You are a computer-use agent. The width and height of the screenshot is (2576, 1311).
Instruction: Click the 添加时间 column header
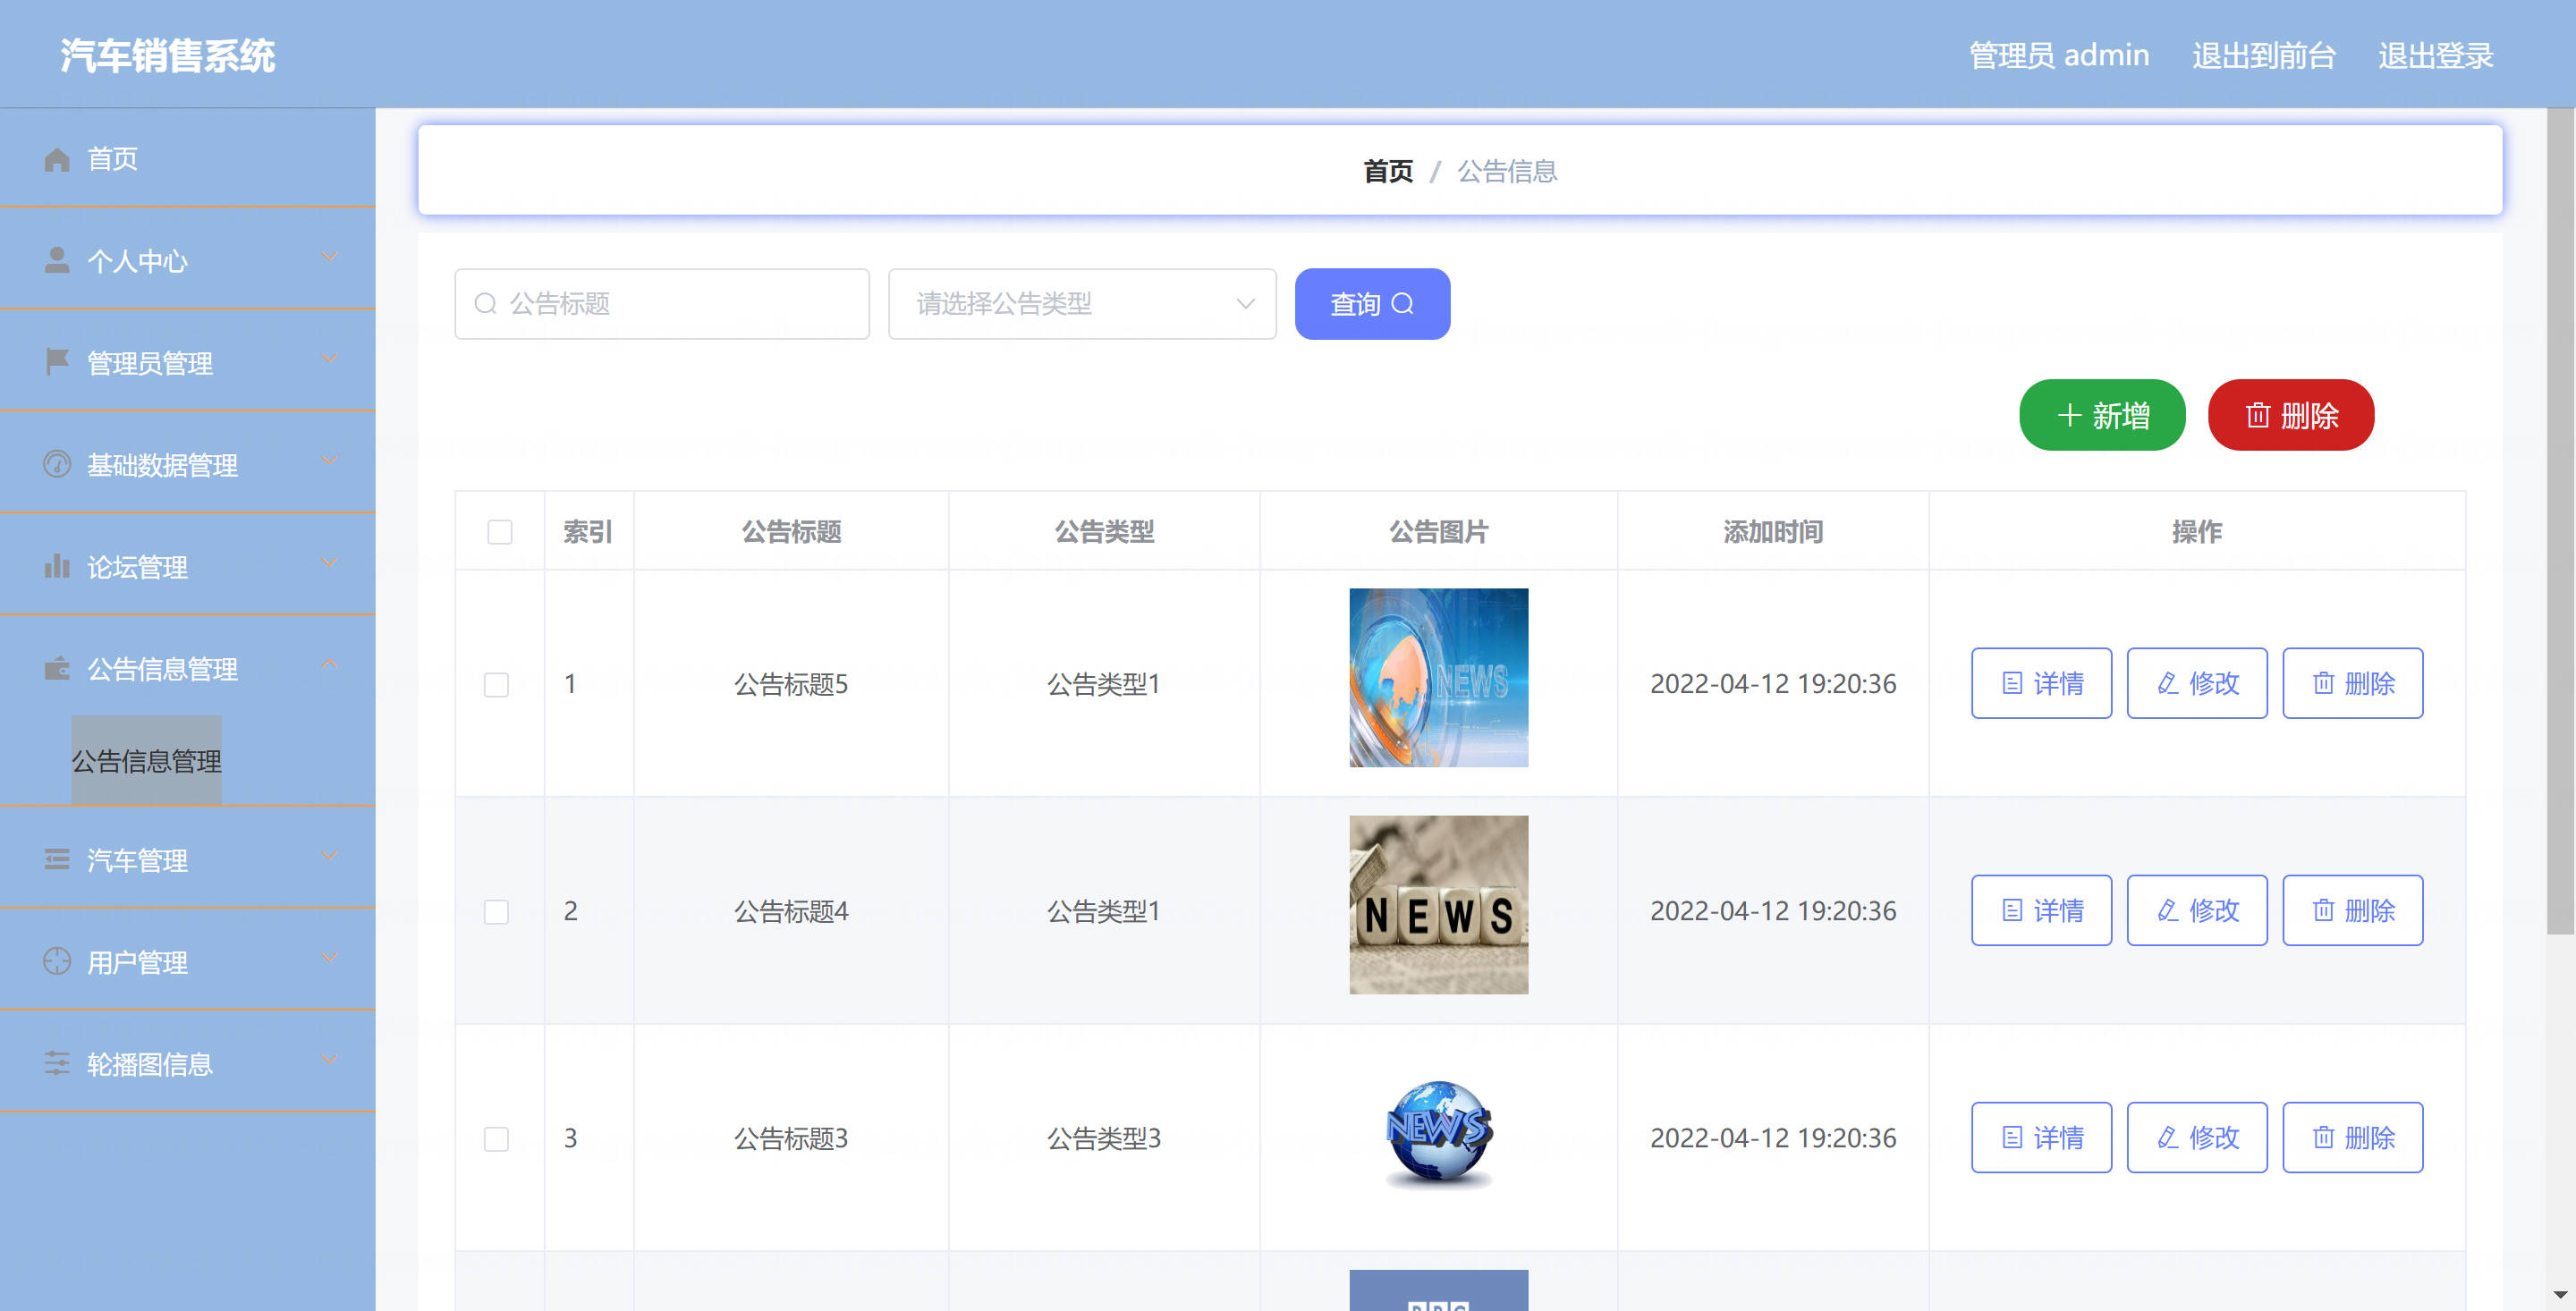click(x=1773, y=532)
